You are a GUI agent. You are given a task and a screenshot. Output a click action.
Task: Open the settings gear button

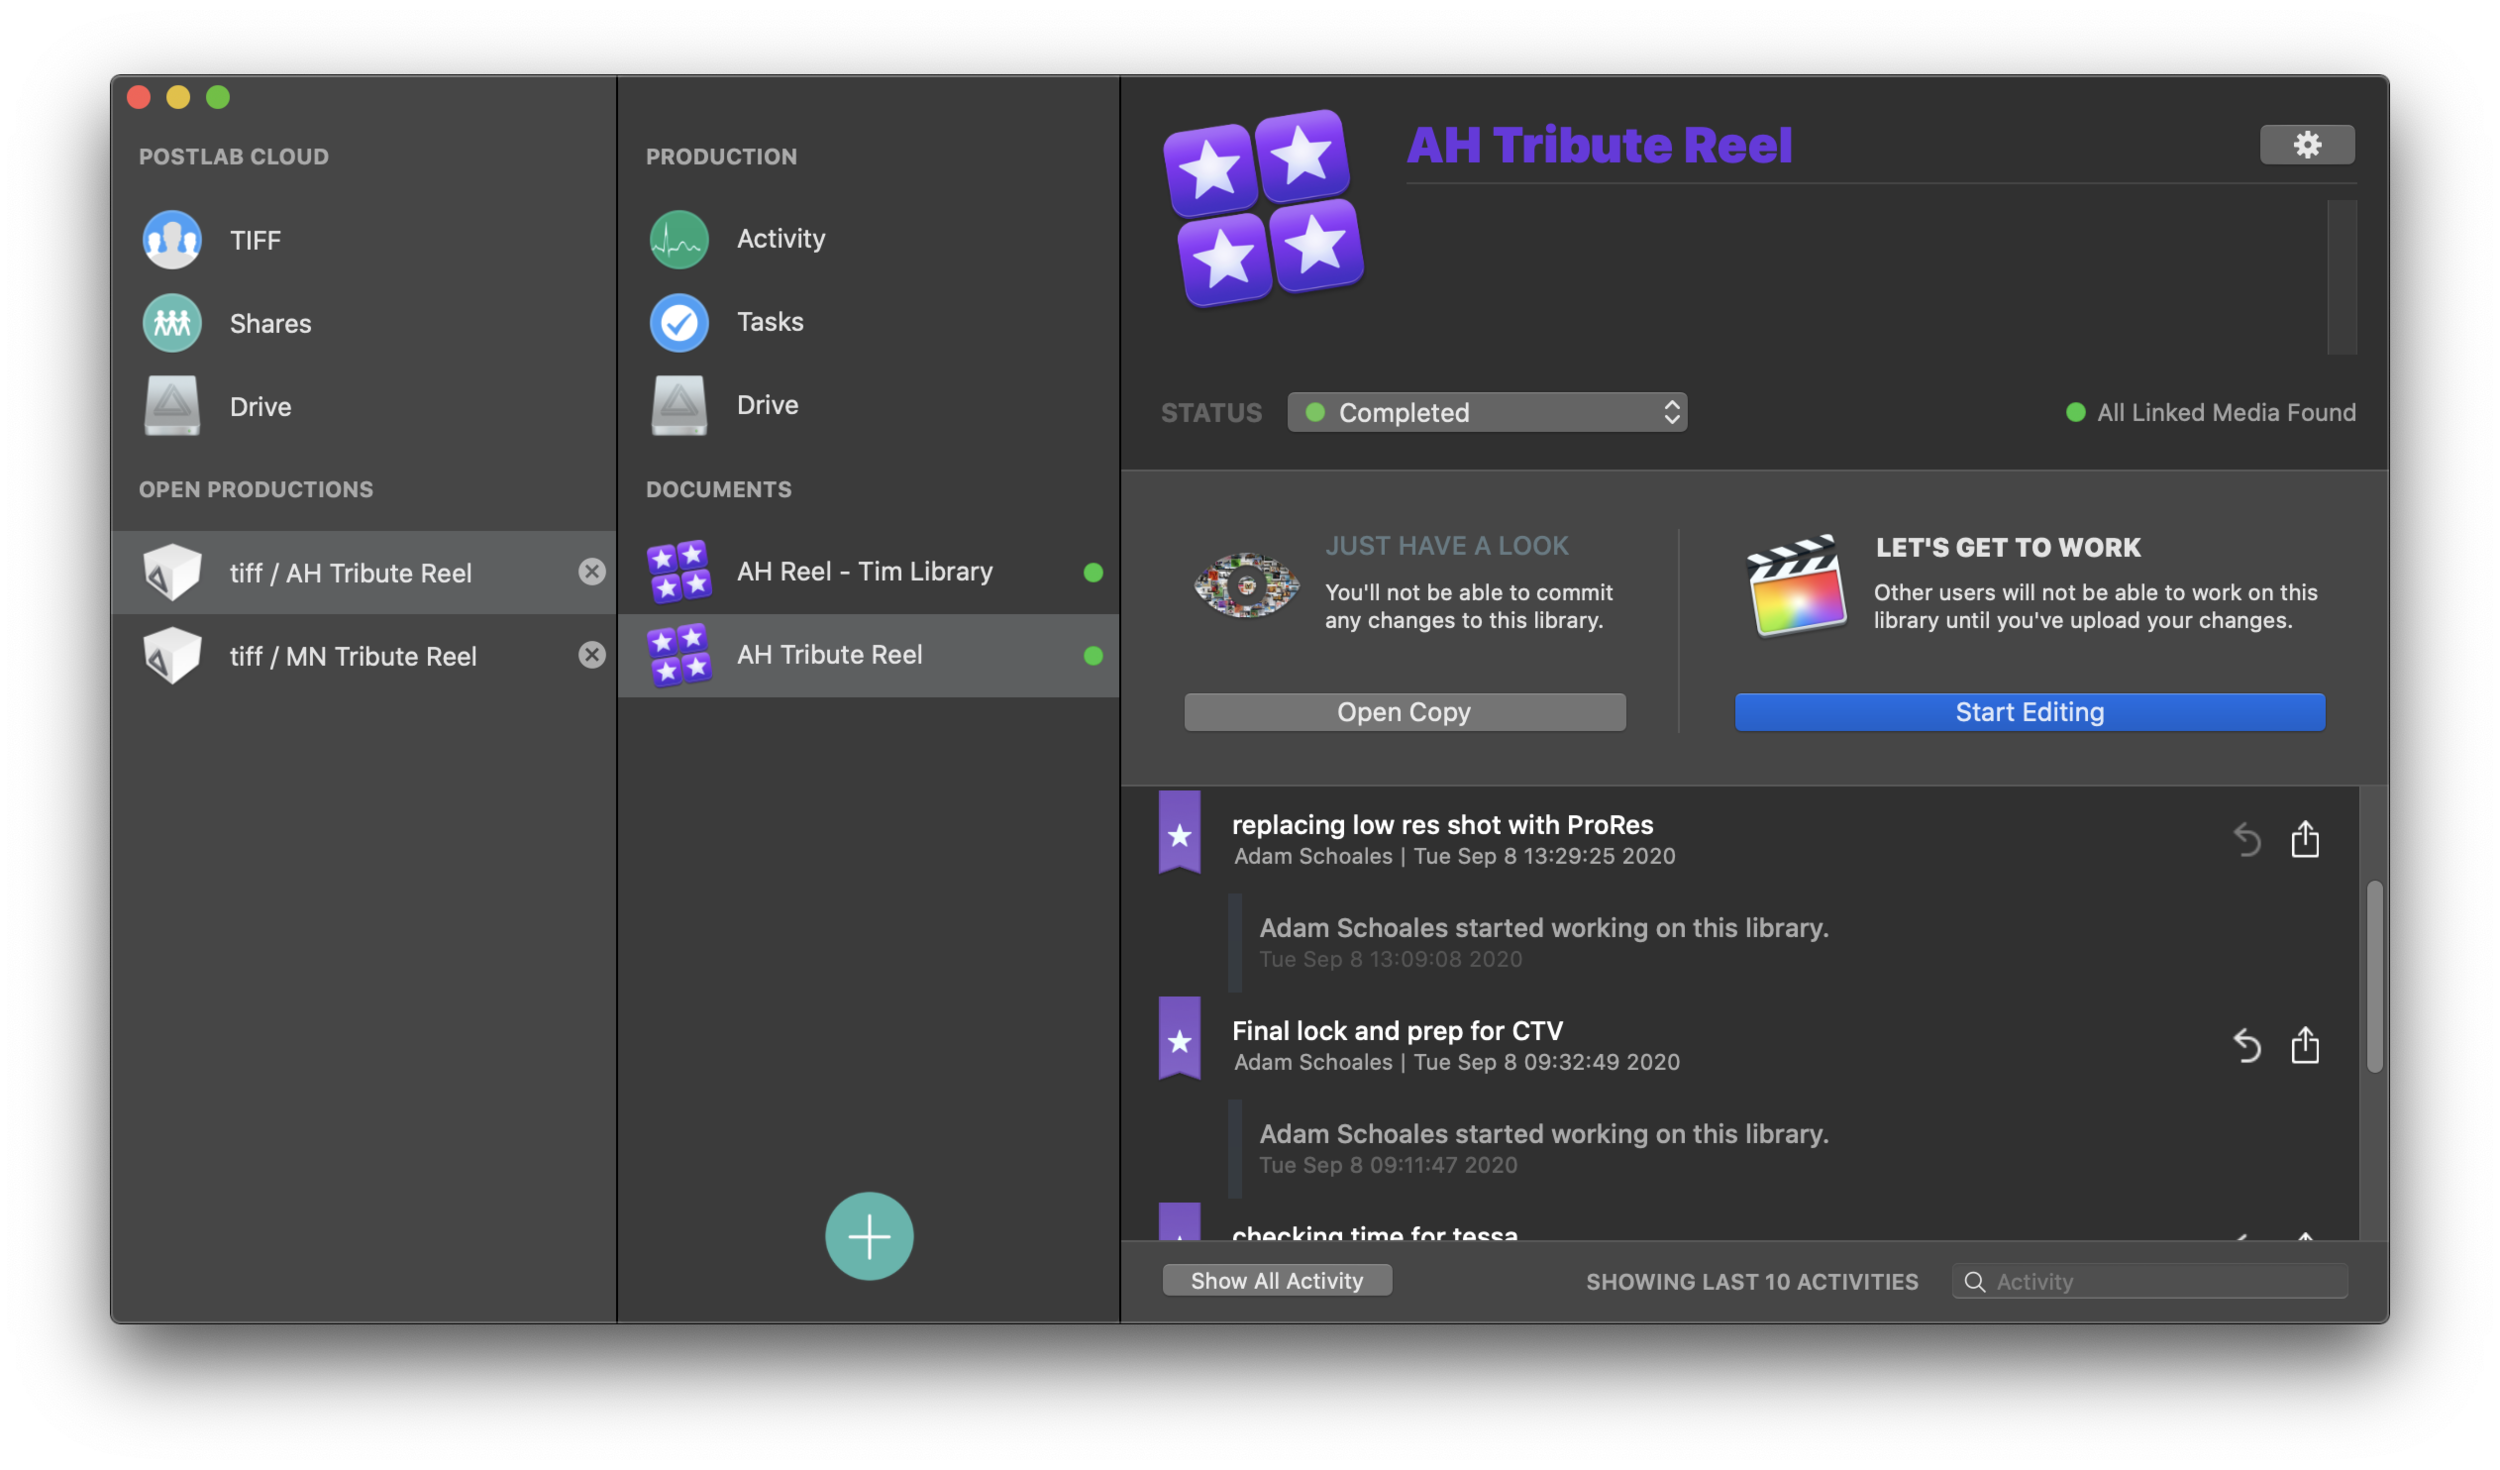pos(2306,145)
